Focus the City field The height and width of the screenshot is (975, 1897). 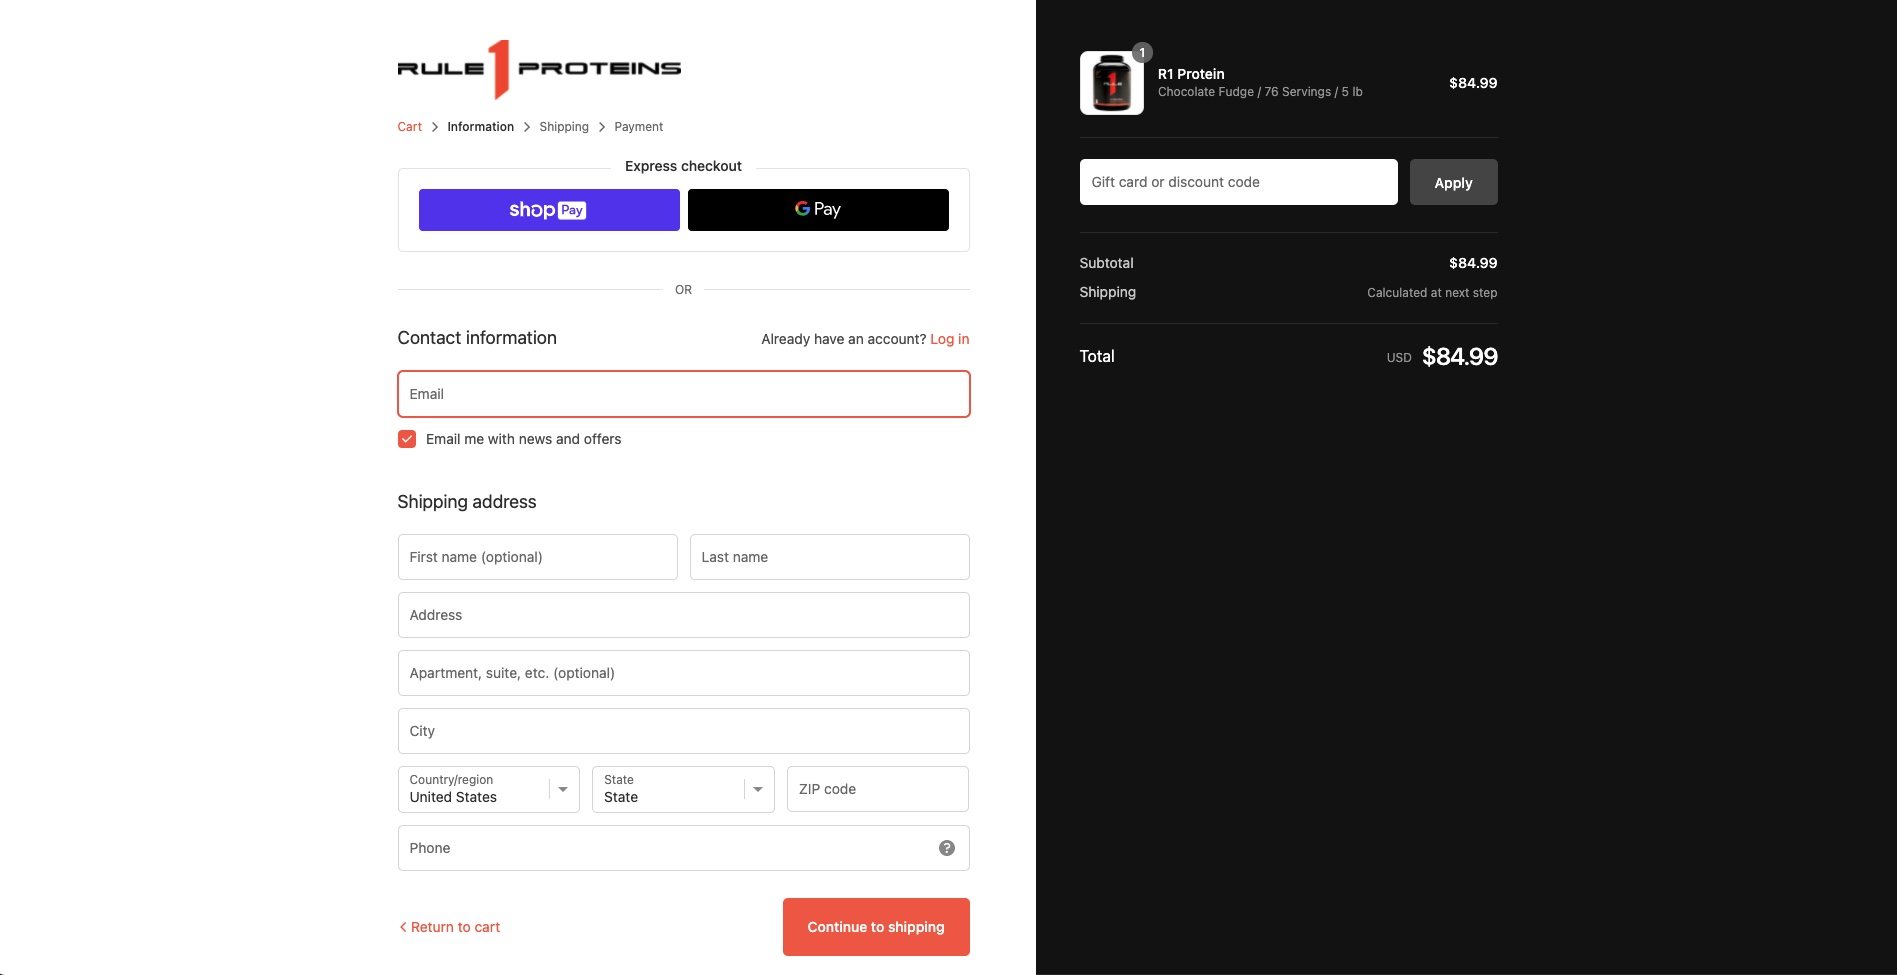(x=684, y=731)
